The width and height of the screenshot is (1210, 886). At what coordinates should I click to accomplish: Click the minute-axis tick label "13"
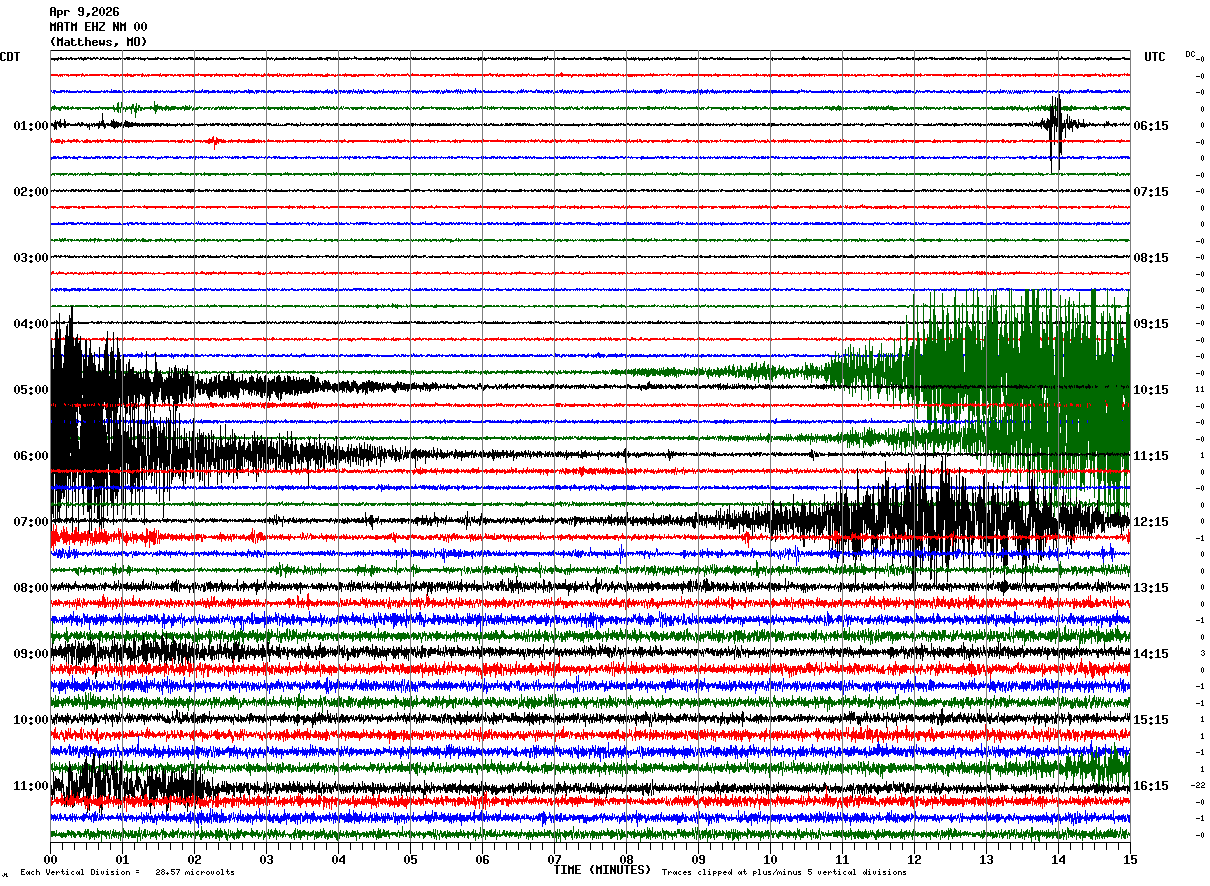(986, 859)
